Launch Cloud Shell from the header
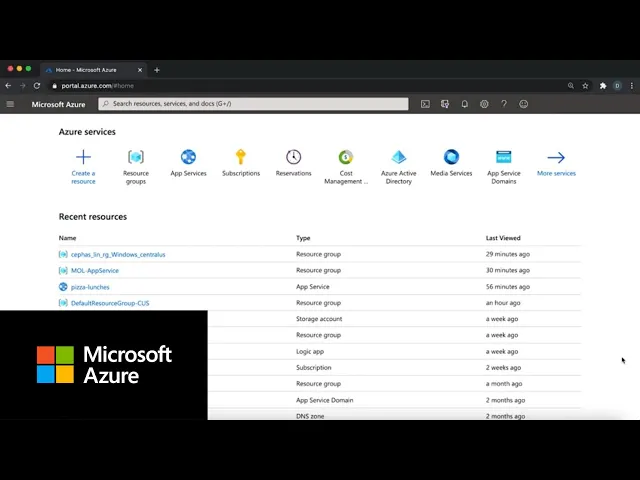 point(425,104)
